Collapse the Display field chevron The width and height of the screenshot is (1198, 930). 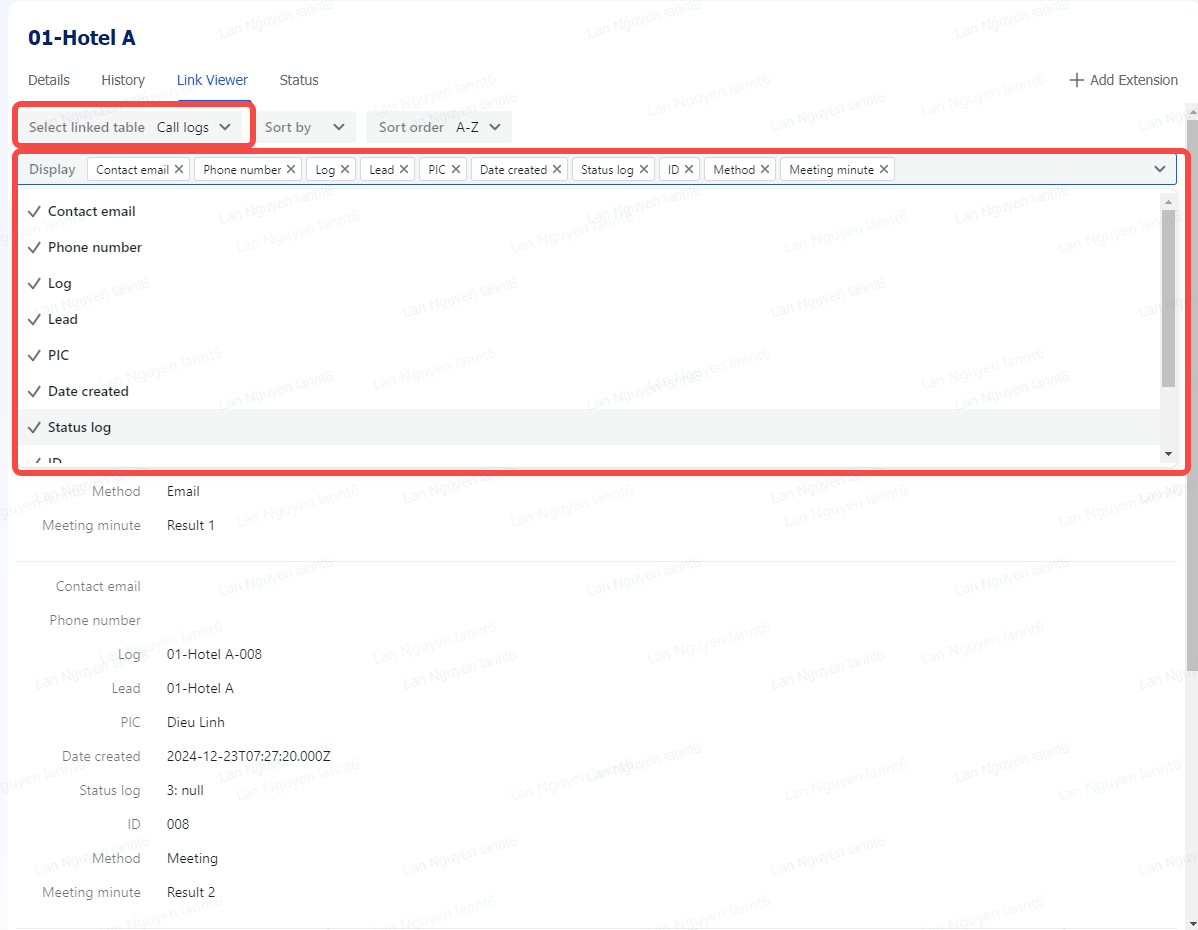(1160, 169)
